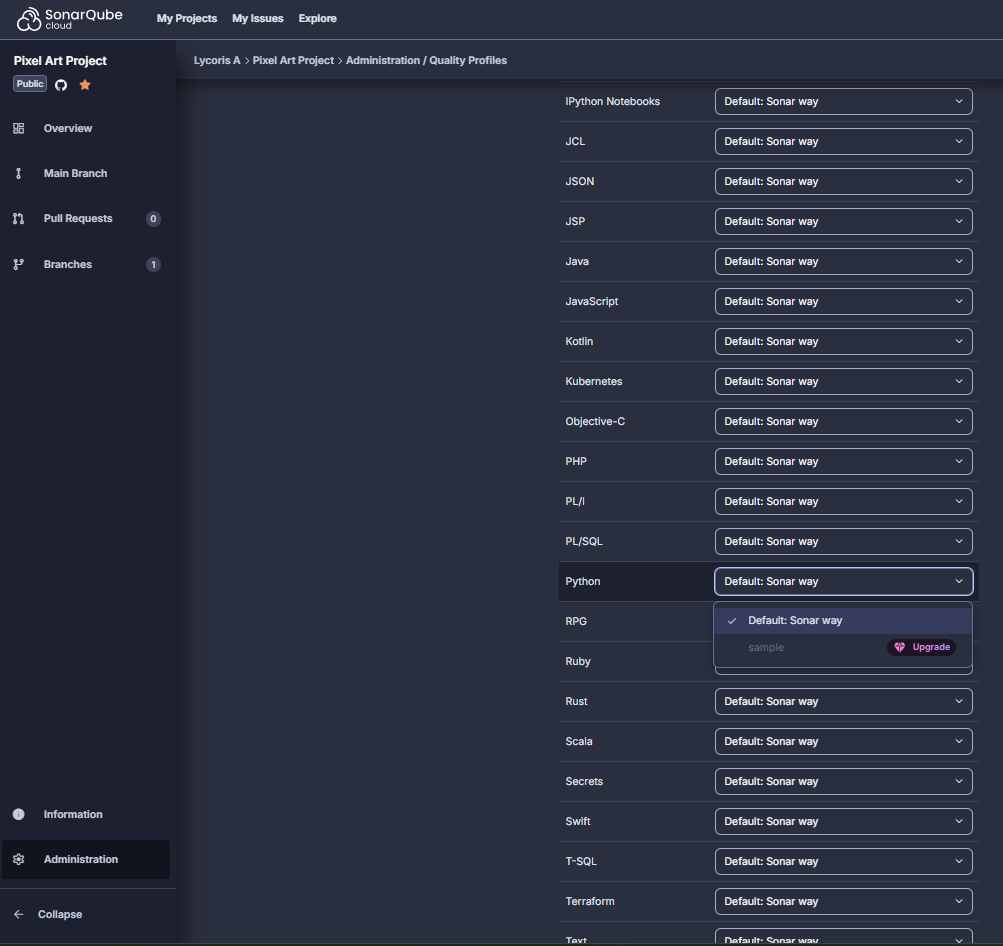
Task: Click the Administration gear icon
Action: [19, 859]
